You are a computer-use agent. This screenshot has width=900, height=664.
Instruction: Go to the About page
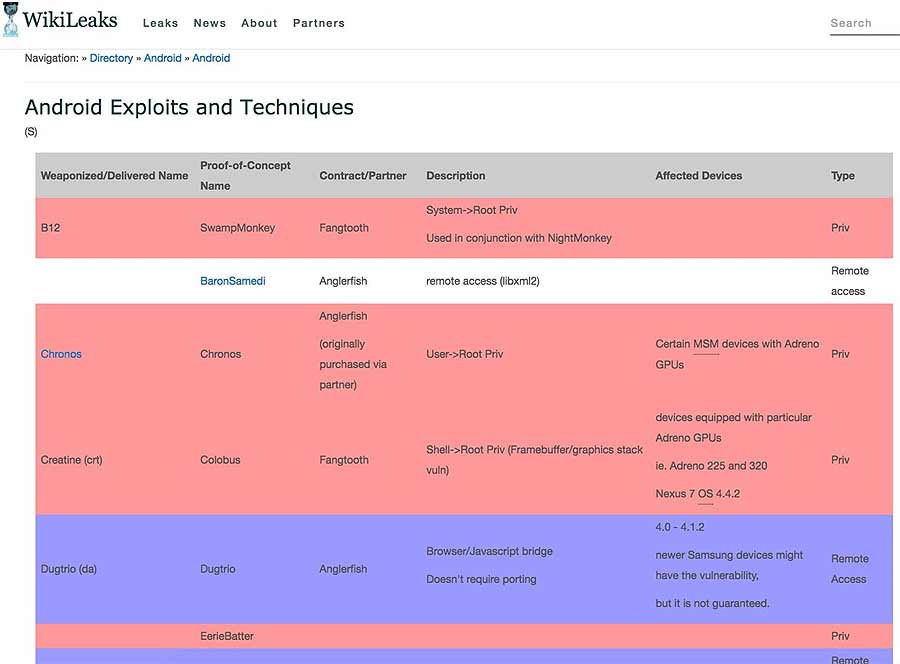pyautogui.click(x=259, y=23)
